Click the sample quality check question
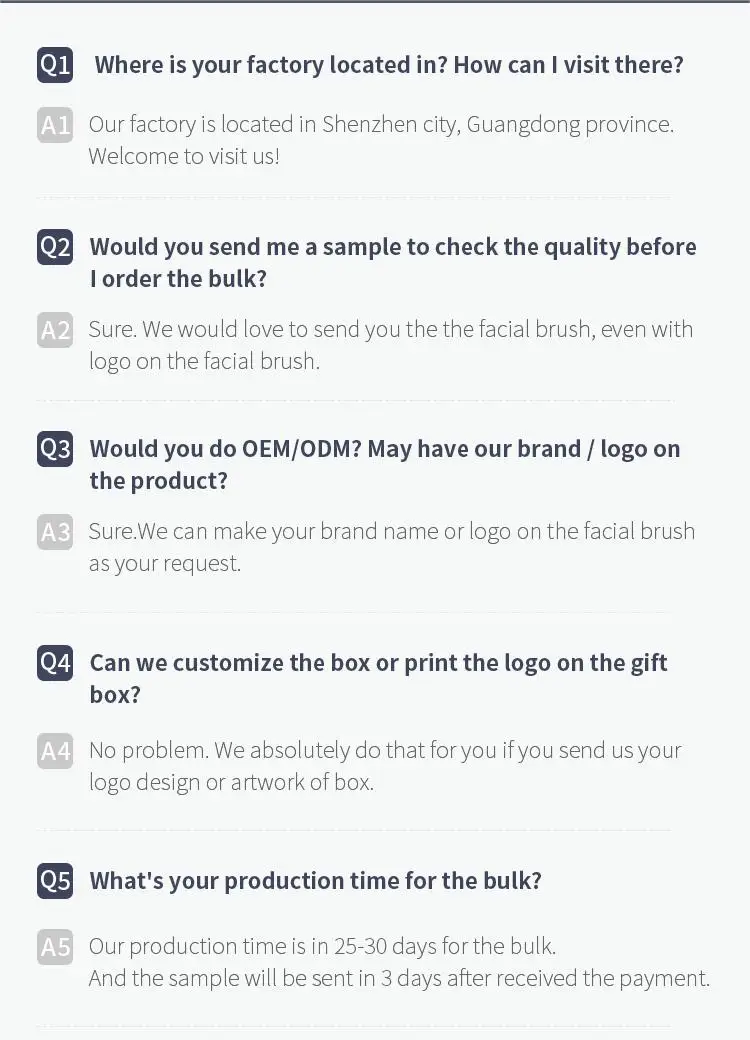Image resolution: width=750 pixels, height=1040 pixels. point(392,262)
